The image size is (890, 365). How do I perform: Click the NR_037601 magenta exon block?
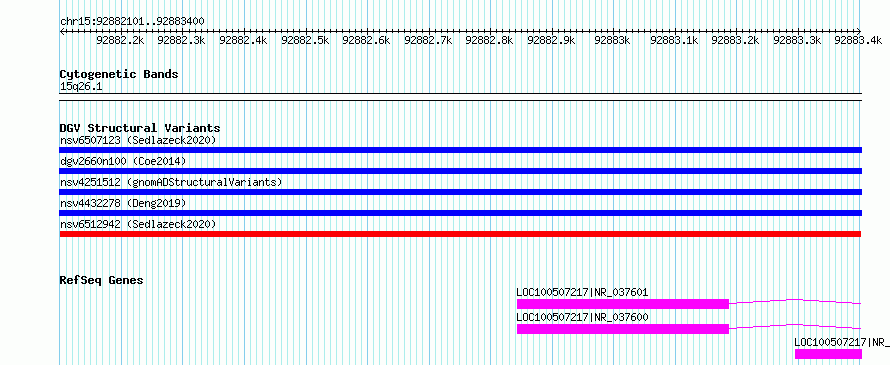click(623, 304)
